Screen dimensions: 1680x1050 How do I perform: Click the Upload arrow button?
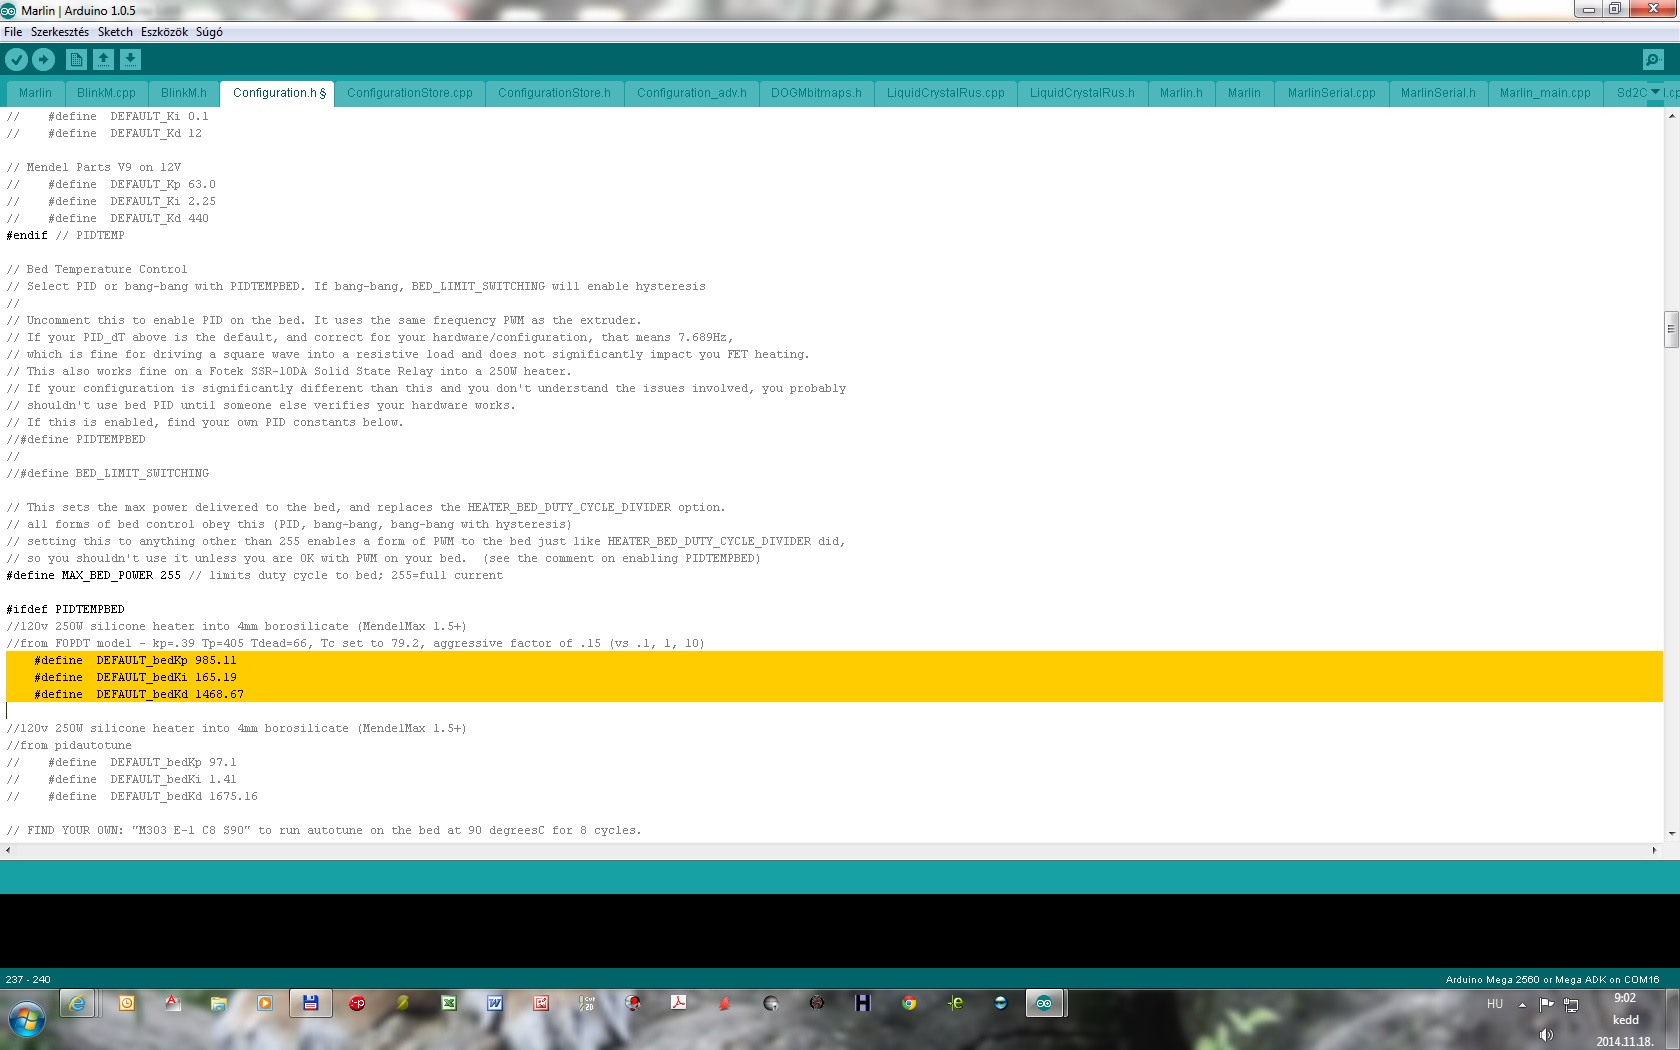point(43,60)
